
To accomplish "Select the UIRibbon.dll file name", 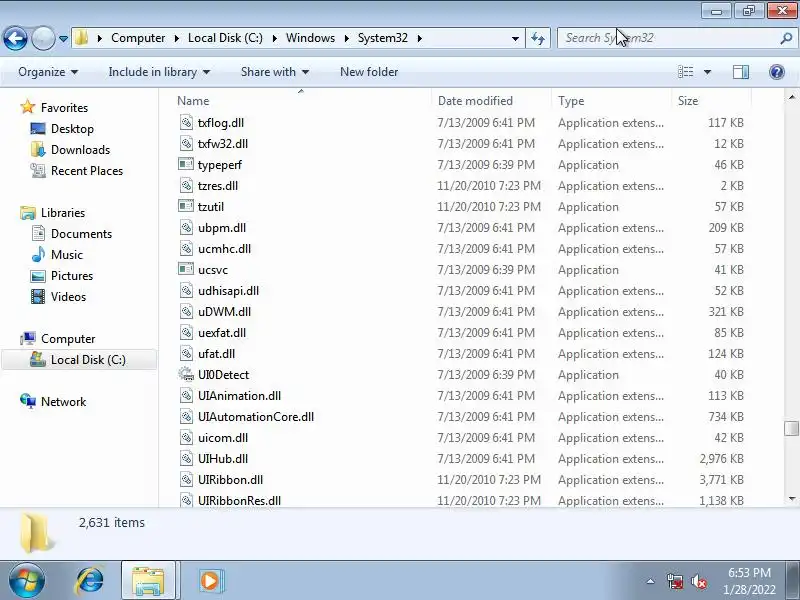I will (x=231, y=480).
